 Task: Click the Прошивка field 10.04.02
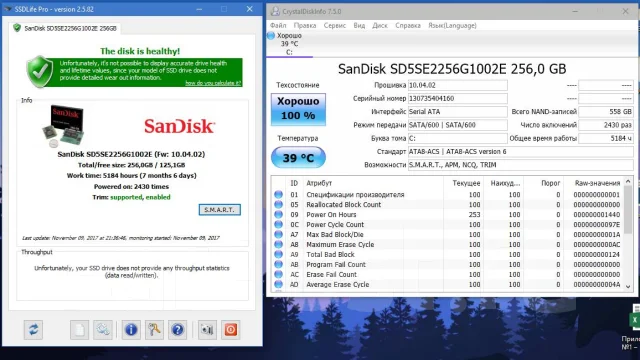pyautogui.click(x=458, y=85)
